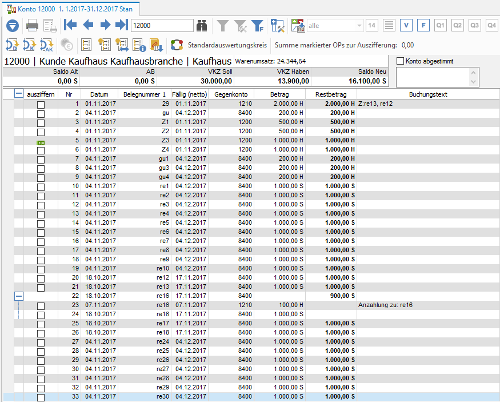This screenshot has width=500, height=402.
Task: Open the 'alle' dropdown
Action: coord(335,25)
